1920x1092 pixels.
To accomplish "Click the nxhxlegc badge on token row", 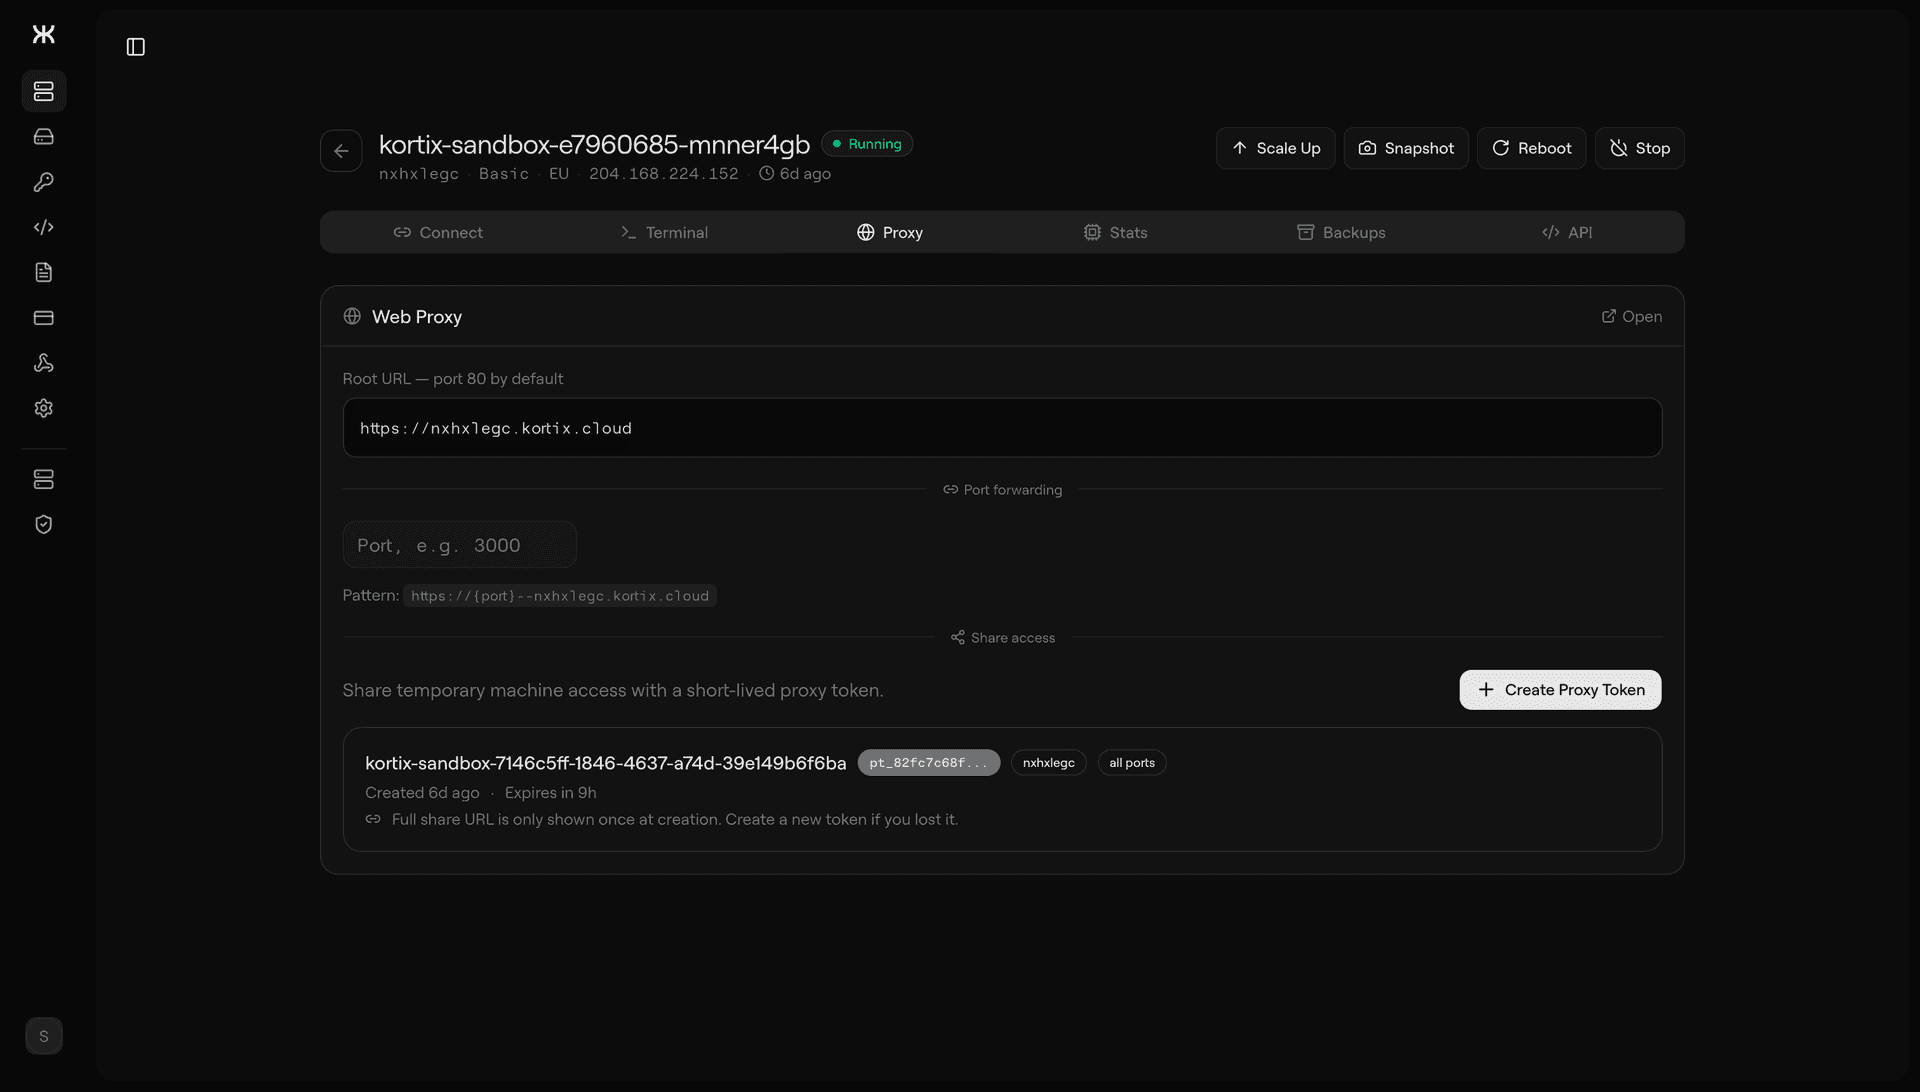I will [1048, 763].
